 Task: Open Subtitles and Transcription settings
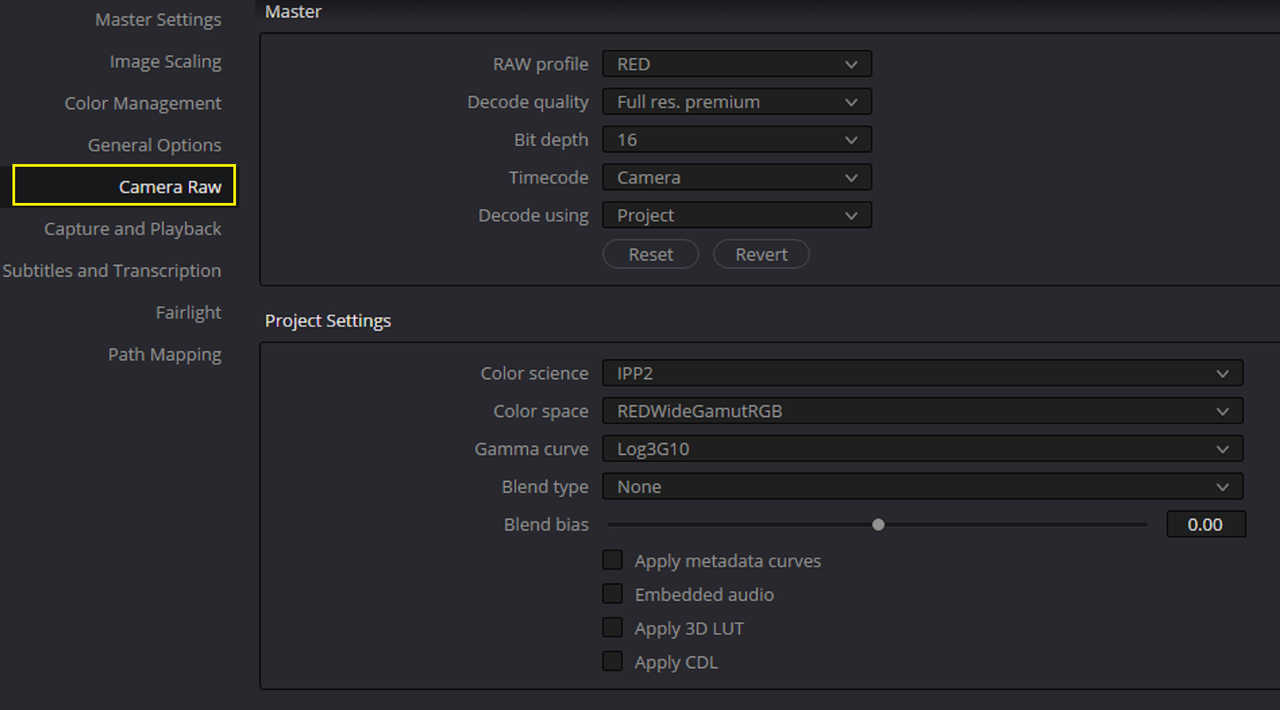coord(111,271)
